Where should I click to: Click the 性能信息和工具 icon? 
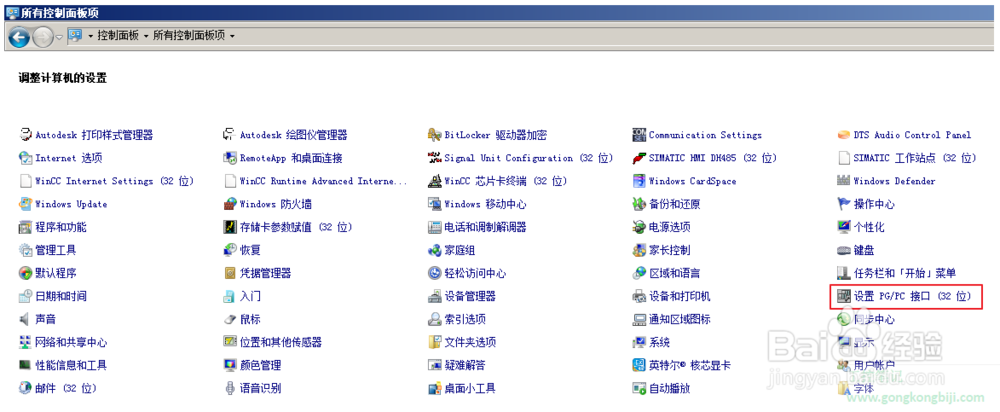click(26, 365)
